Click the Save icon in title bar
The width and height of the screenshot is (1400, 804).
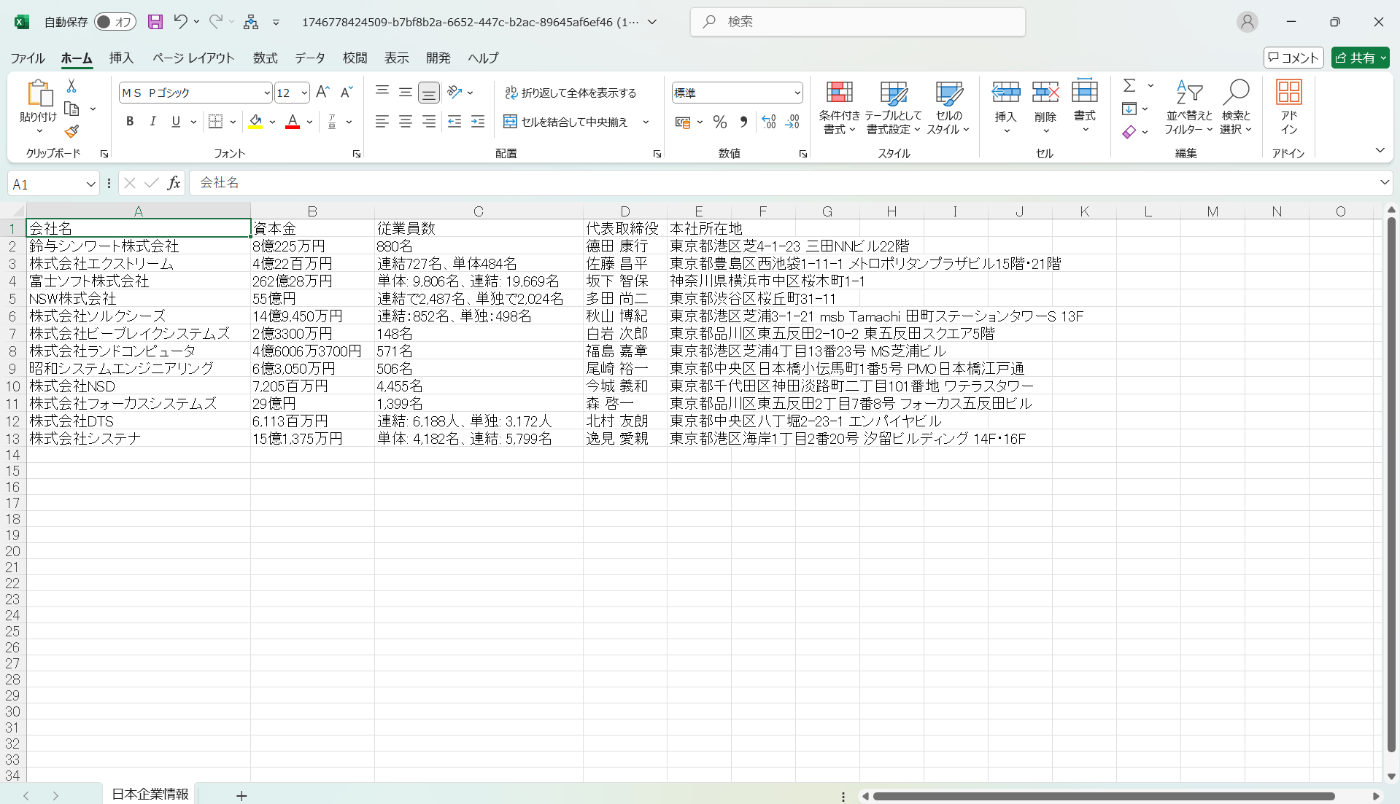155,21
